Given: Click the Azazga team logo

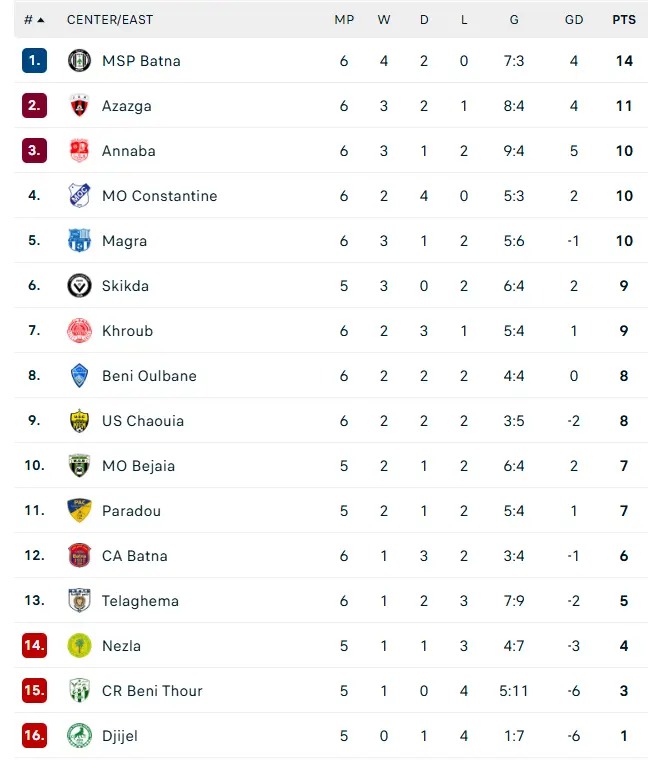Looking at the screenshot, I should [x=79, y=106].
